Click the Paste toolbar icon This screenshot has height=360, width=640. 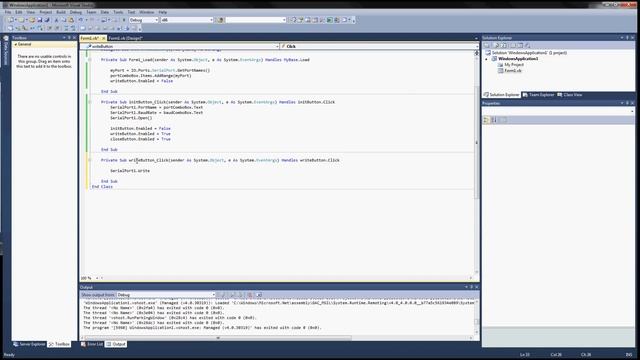pos(71,20)
